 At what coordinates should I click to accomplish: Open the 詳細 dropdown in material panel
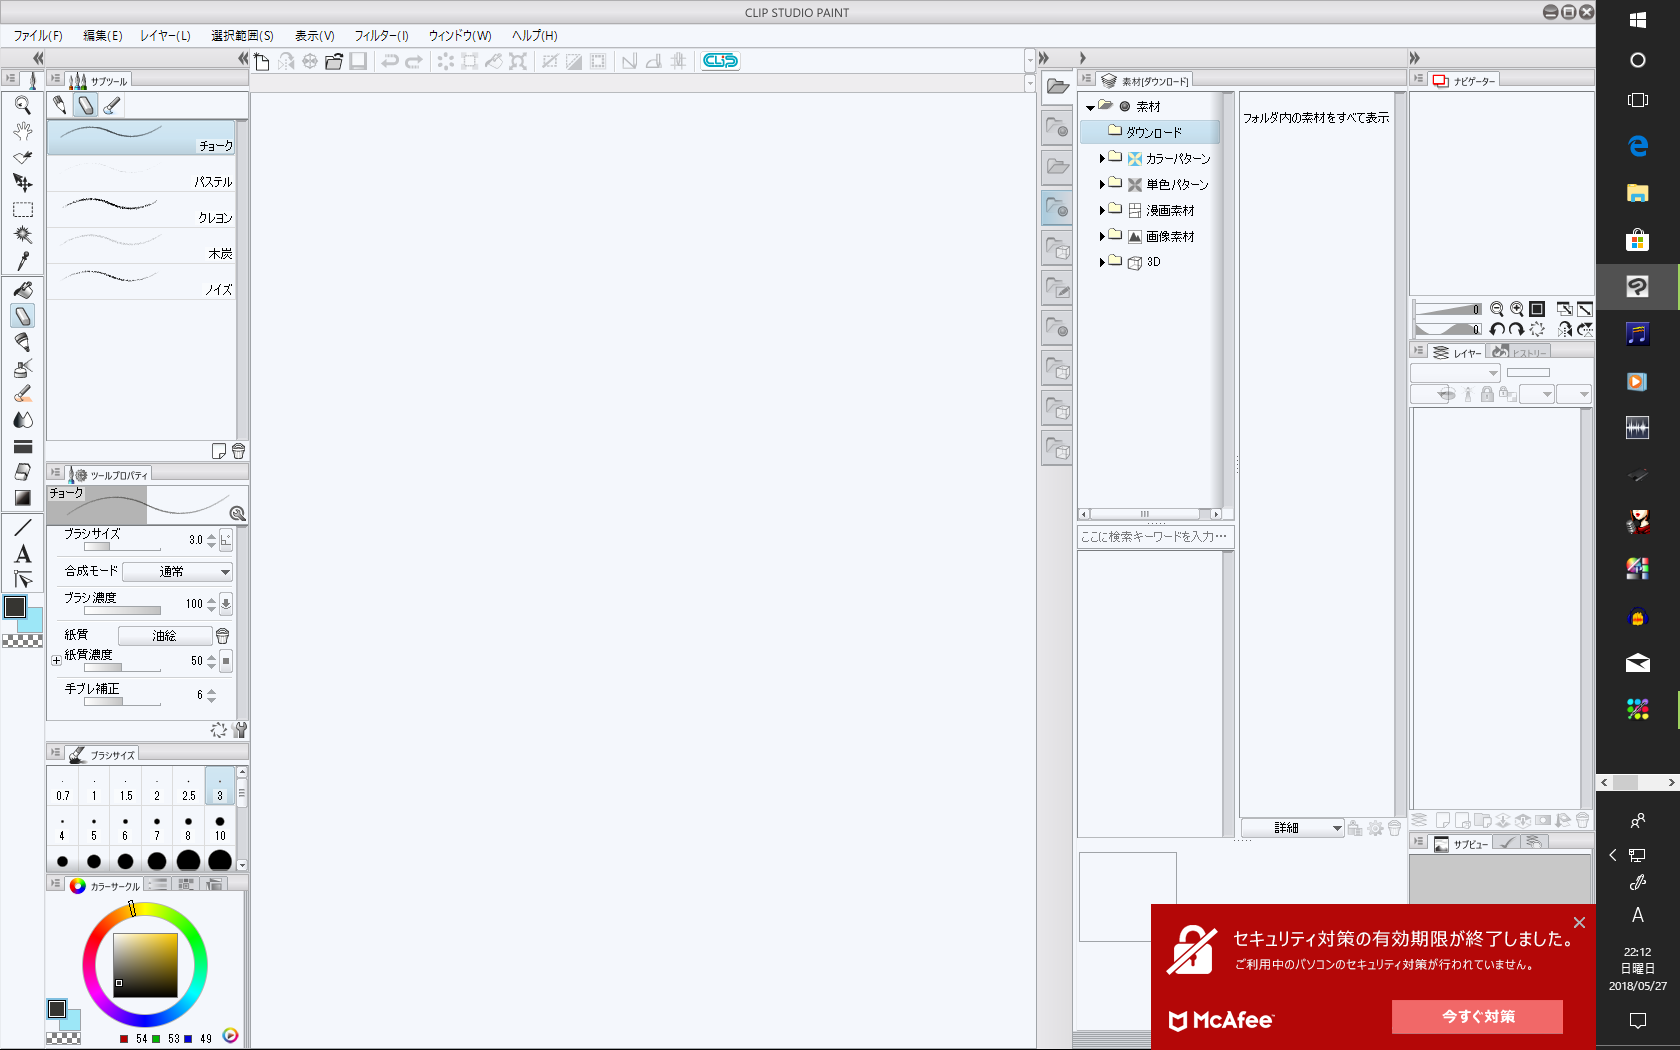[x=1292, y=828]
